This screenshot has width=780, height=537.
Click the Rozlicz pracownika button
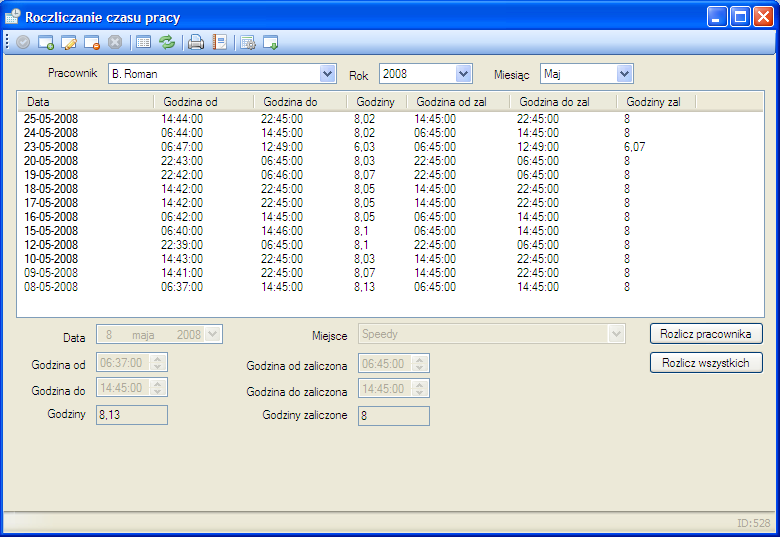pos(706,334)
